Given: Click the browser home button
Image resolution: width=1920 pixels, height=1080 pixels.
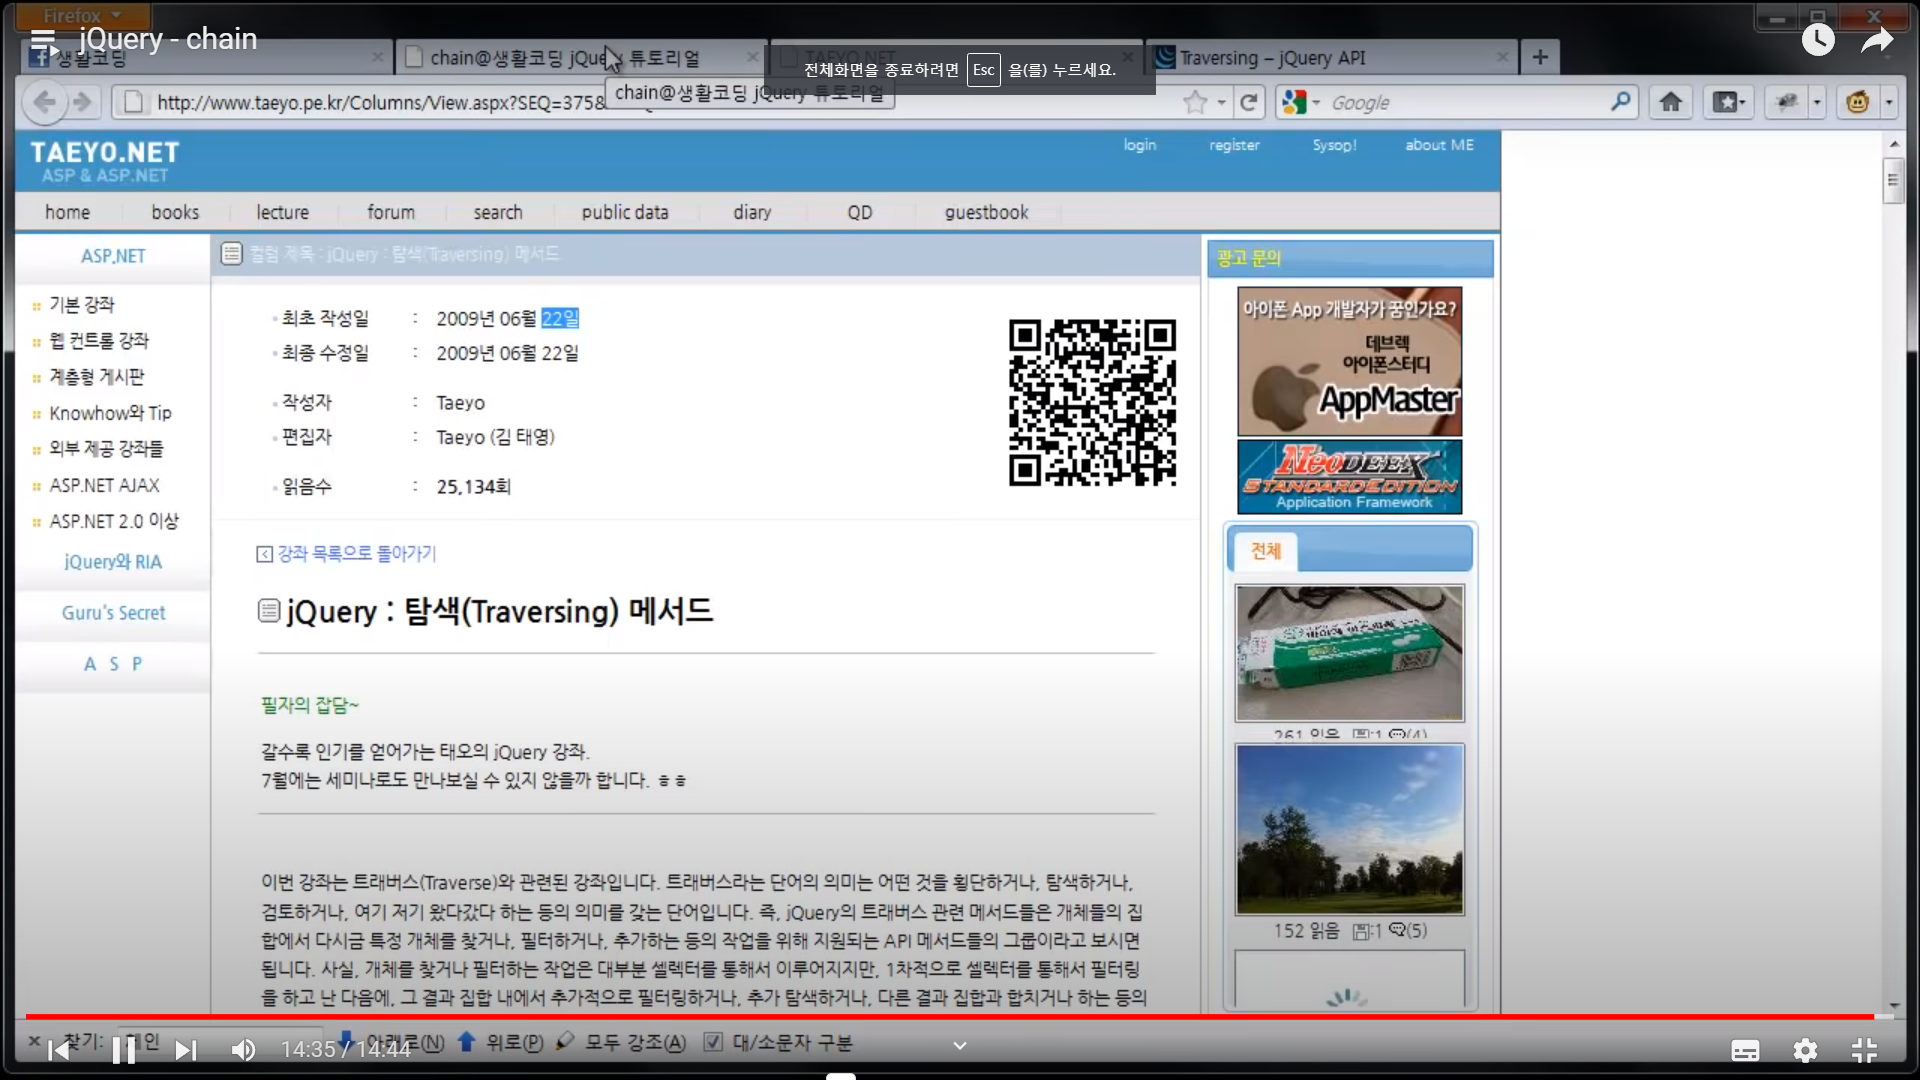Looking at the screenshot, I should pyautogui.click(x=1670, y=102).
